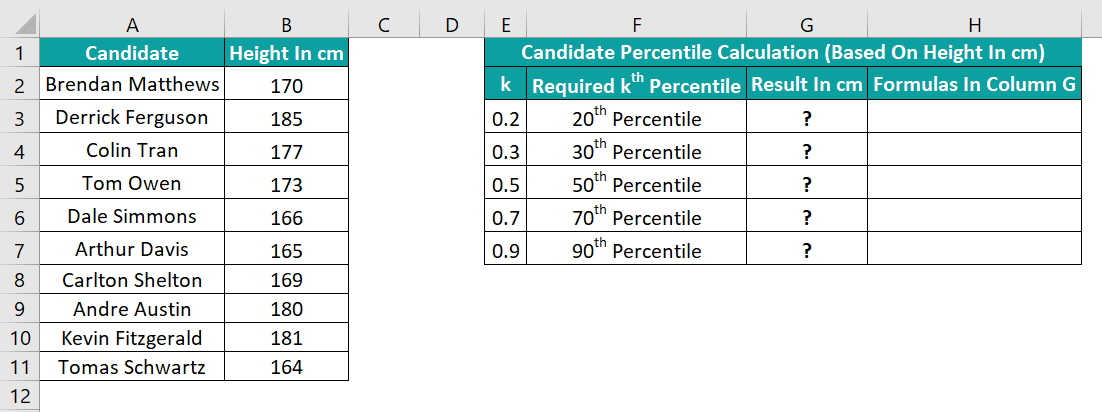Select Derrick Ferguson's height 185
This screenshot has height=412, width=1102.
point(286,118)
